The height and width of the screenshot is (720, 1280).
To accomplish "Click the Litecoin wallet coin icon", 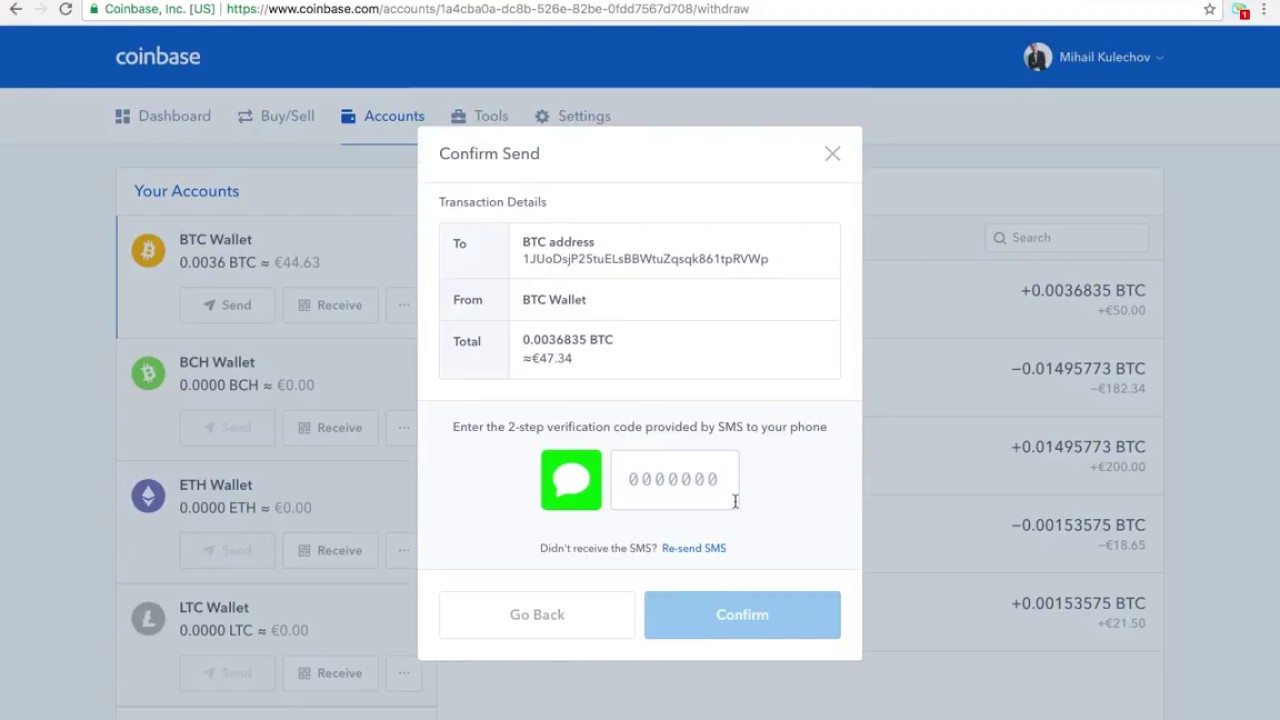I will click(148, 619).
